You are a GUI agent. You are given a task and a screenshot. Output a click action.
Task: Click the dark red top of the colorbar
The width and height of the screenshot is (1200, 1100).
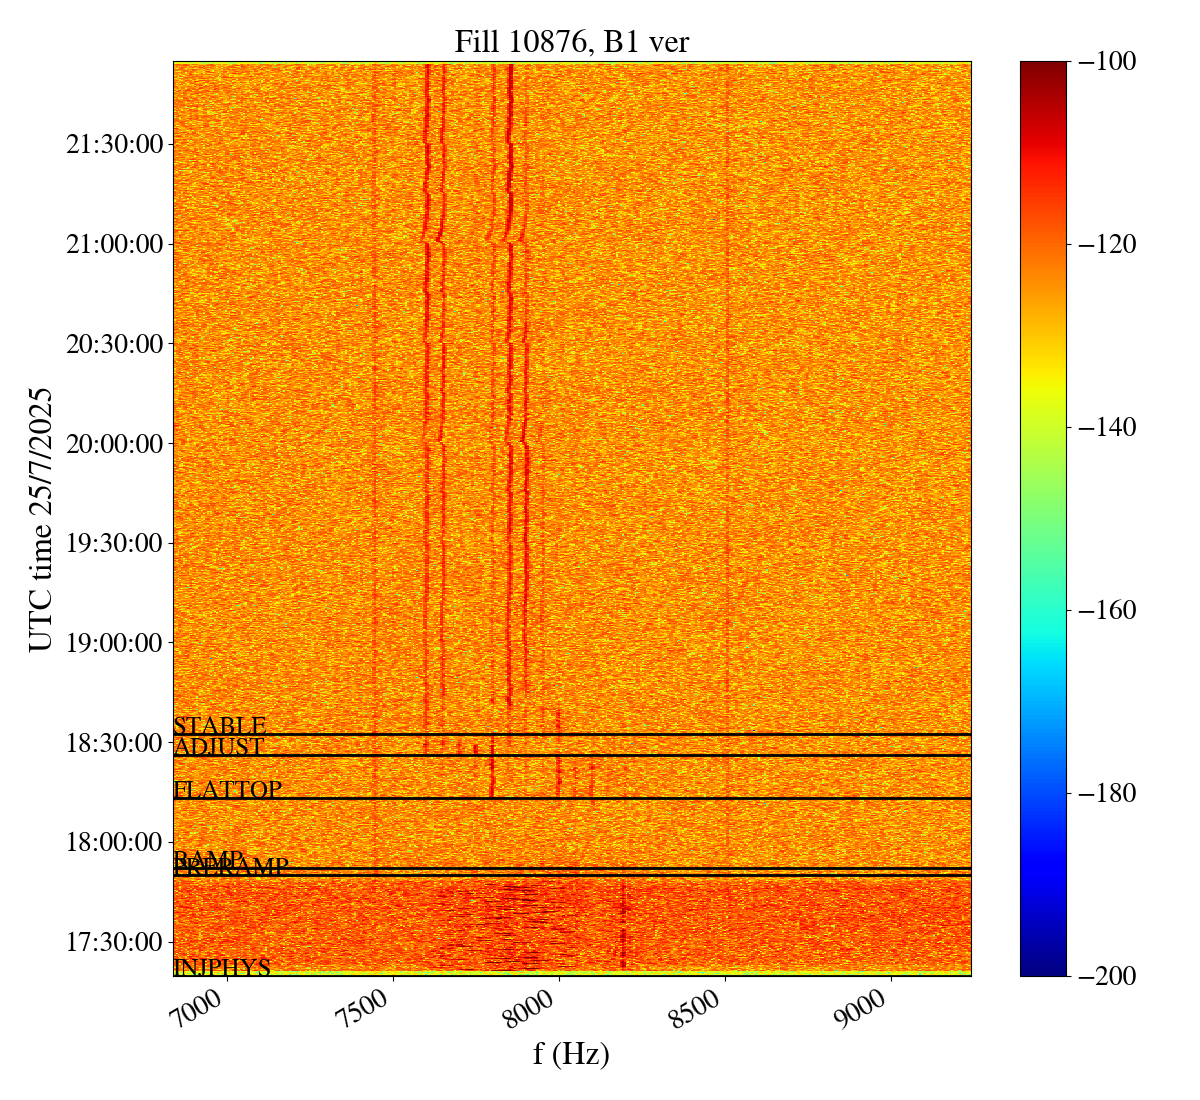coord(1043,68)
